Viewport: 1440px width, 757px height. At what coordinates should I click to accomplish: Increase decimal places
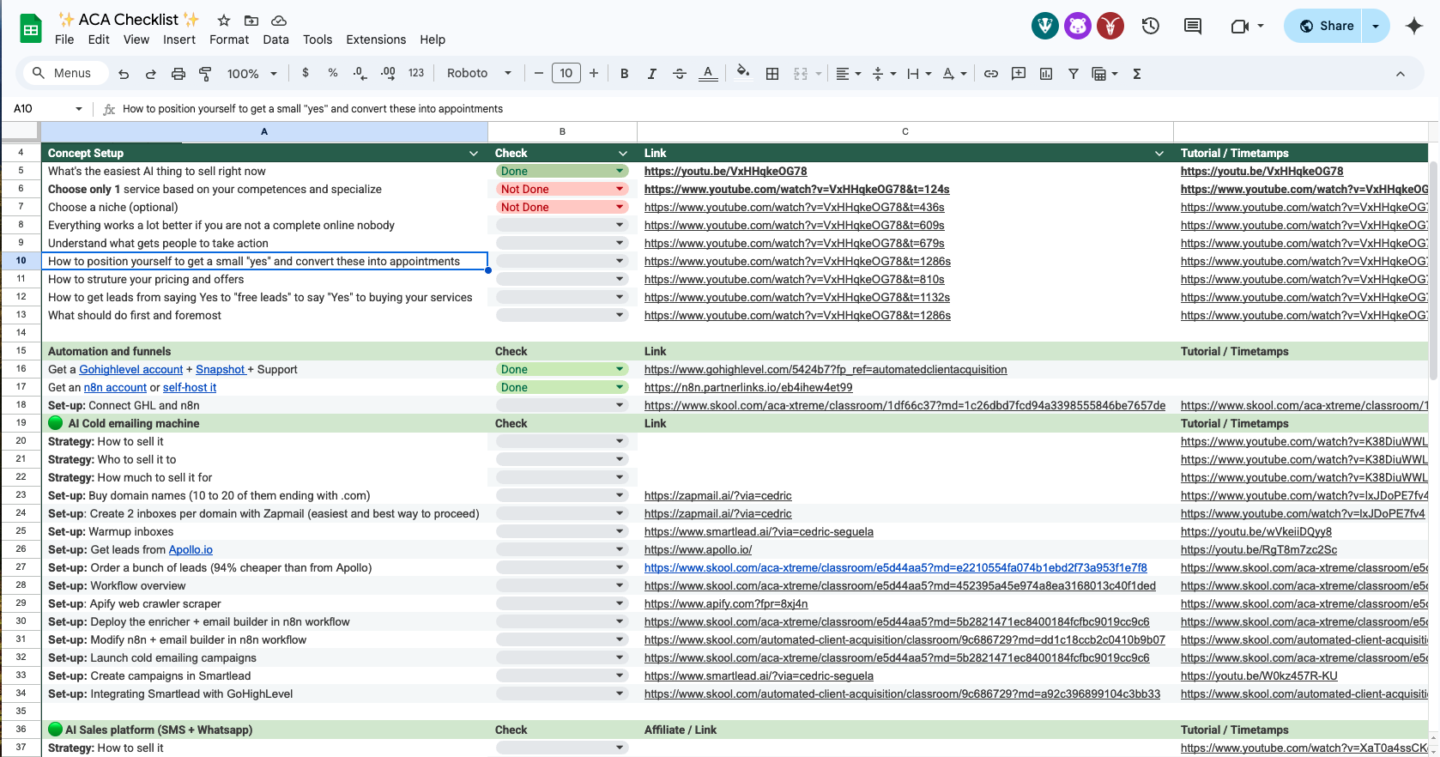[388, 73]
